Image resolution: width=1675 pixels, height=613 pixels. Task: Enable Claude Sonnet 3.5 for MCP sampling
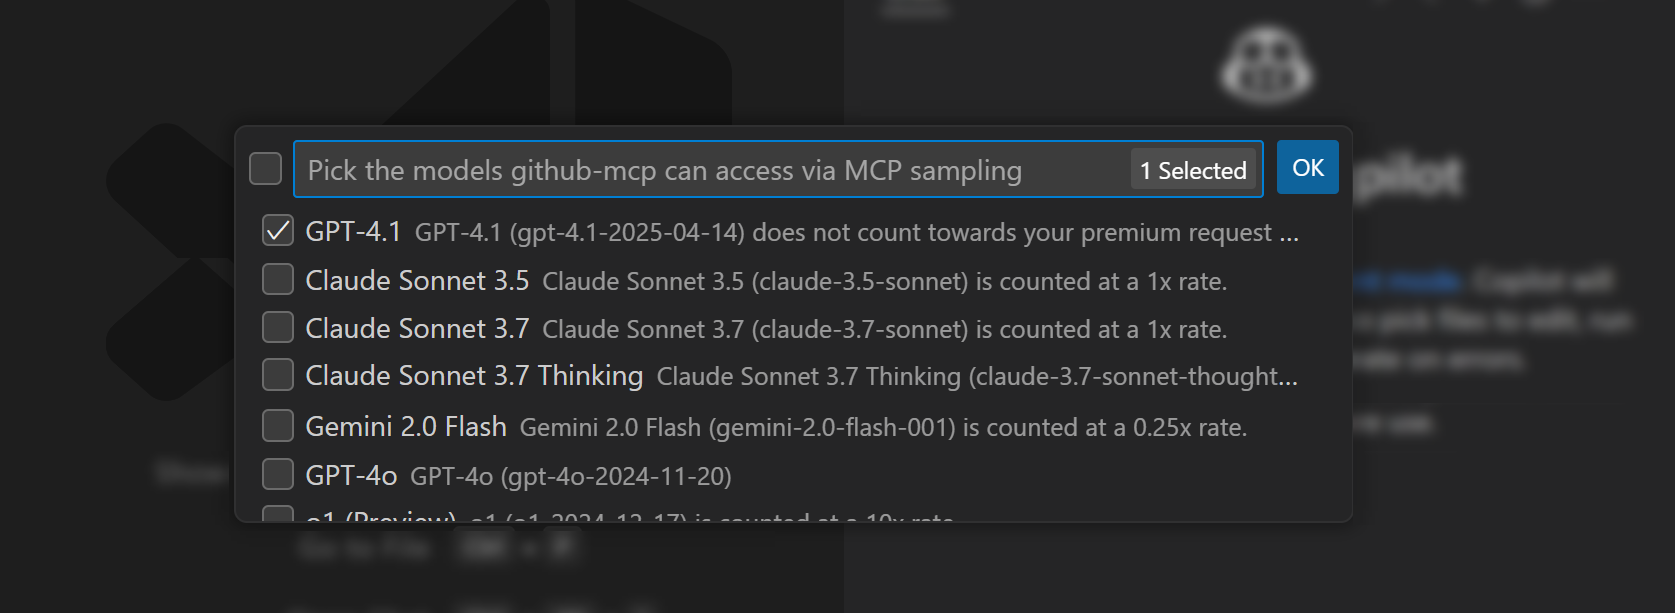(x=277, y=280)
